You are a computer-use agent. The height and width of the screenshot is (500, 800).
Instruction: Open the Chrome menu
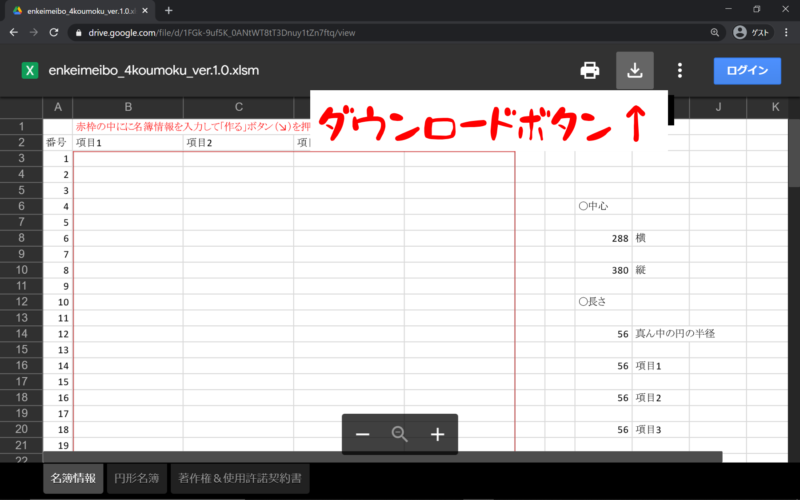787,32
